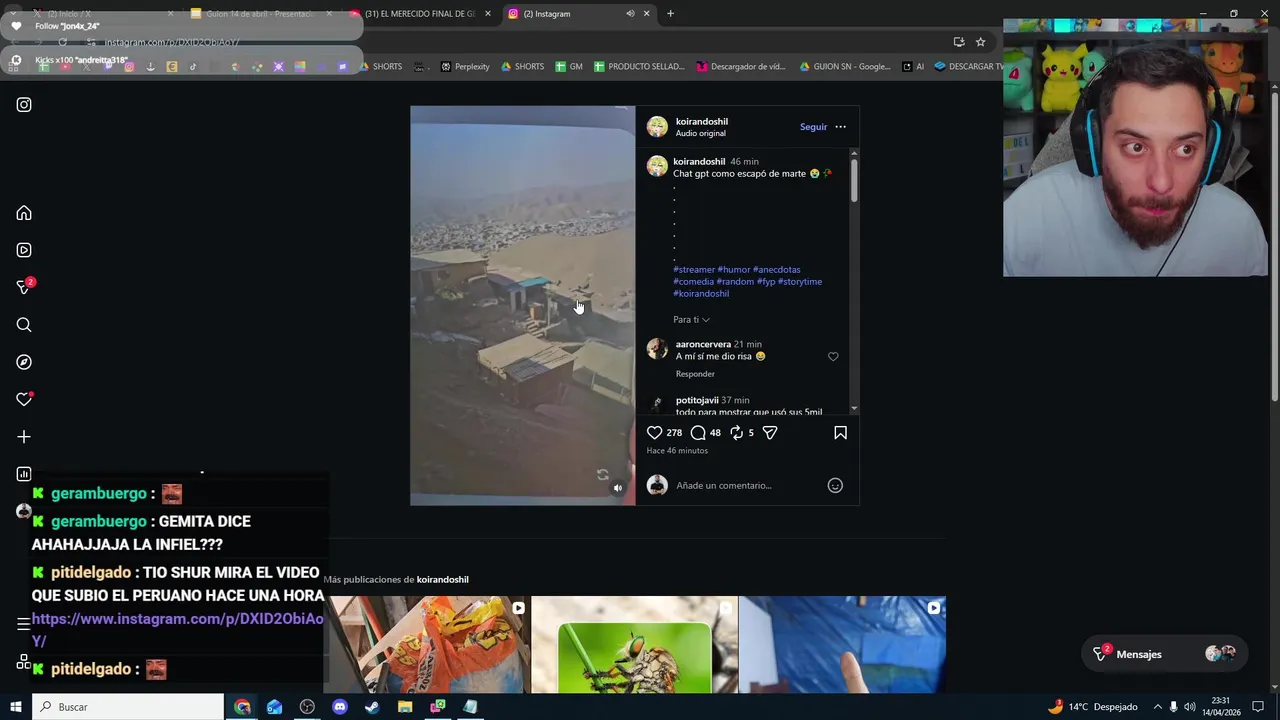Click potitojavii's username in comments
This screenshot has width=1280, height=720.
pyautogui.click(x=697, y=400)
